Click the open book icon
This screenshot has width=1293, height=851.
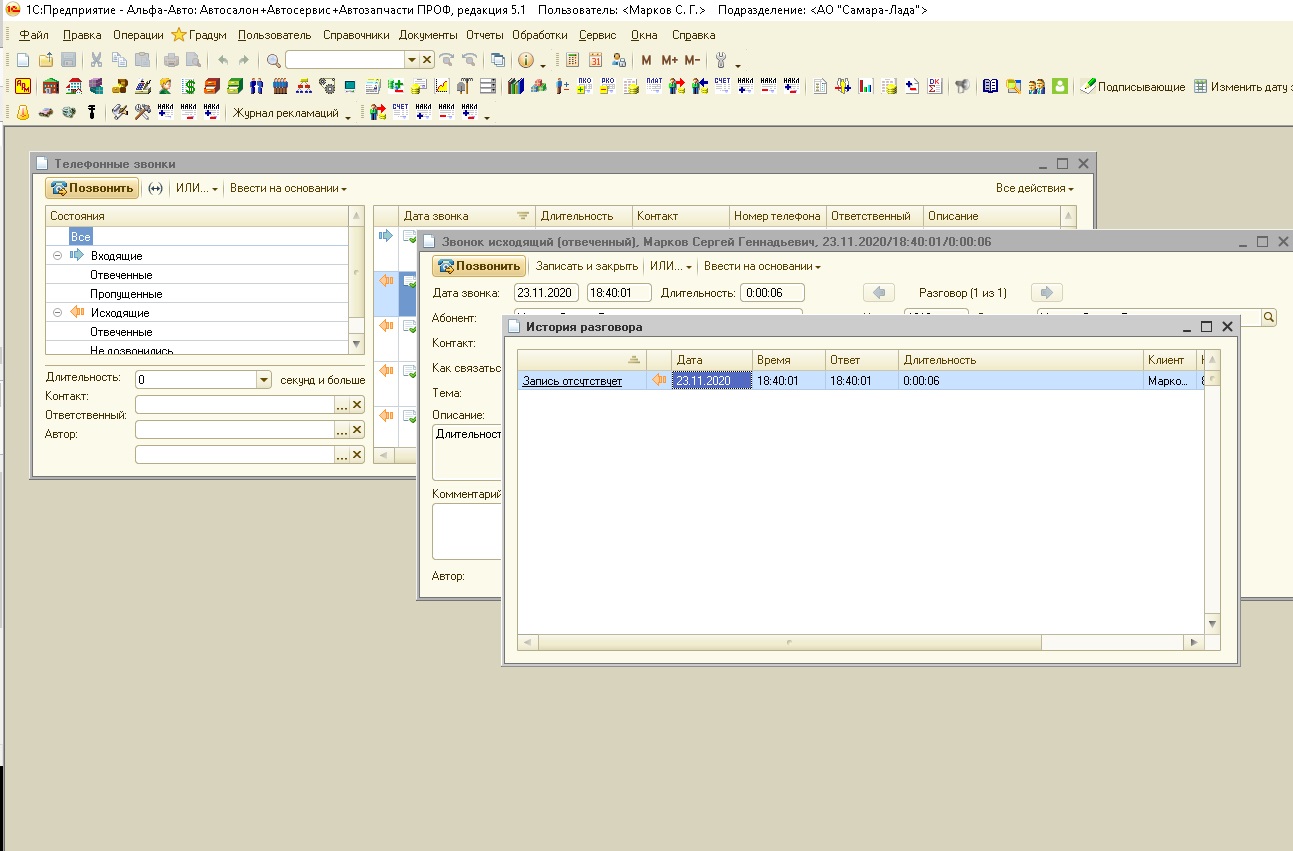989,86
